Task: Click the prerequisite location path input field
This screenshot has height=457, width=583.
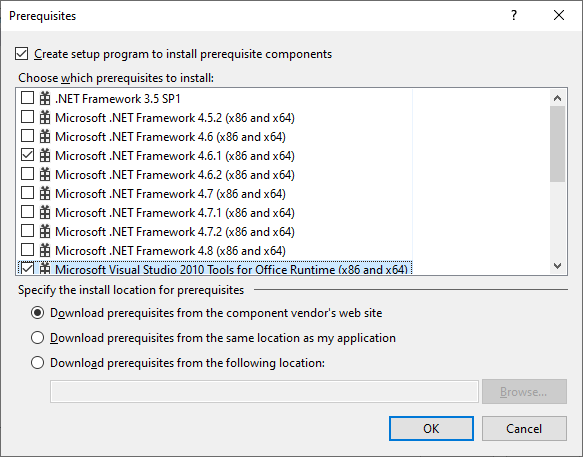Action: coord(264,392)
